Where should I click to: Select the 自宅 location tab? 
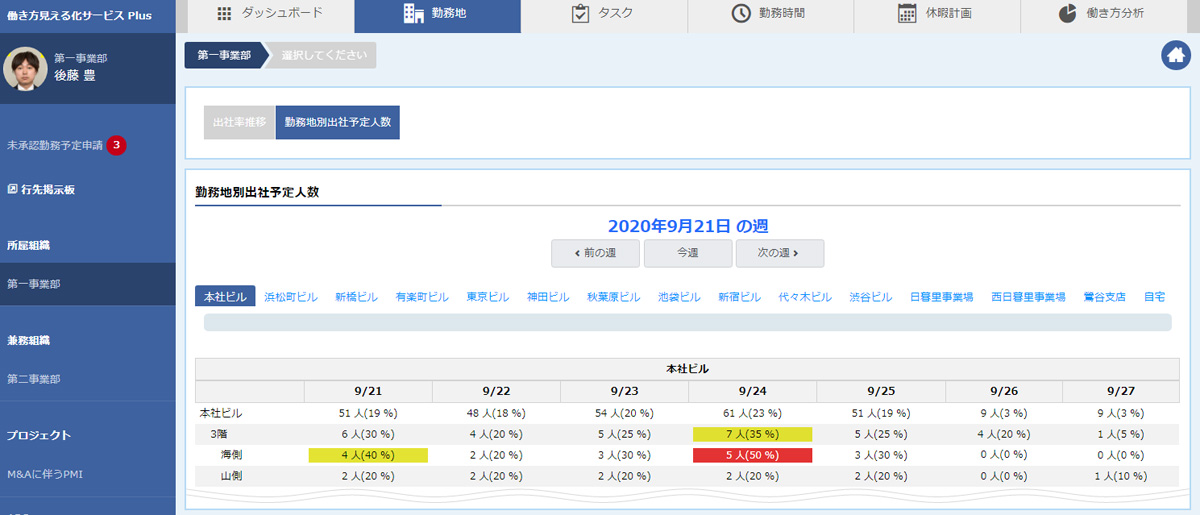pyautogui.click(x=1154, y=297)
